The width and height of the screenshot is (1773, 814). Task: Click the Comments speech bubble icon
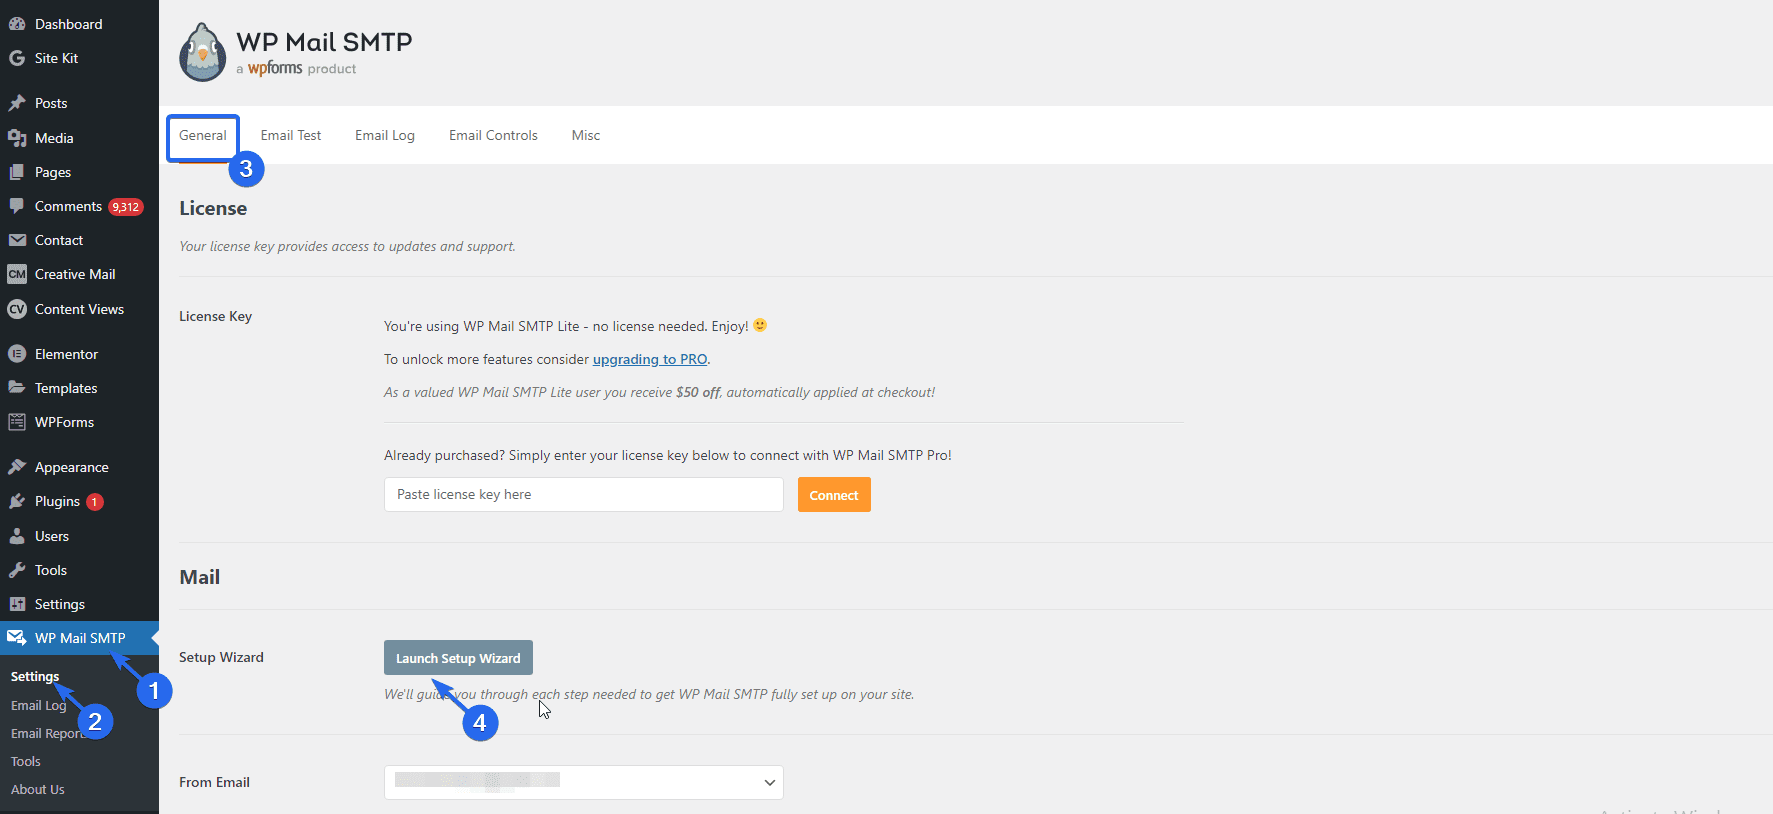pos(17,206)
